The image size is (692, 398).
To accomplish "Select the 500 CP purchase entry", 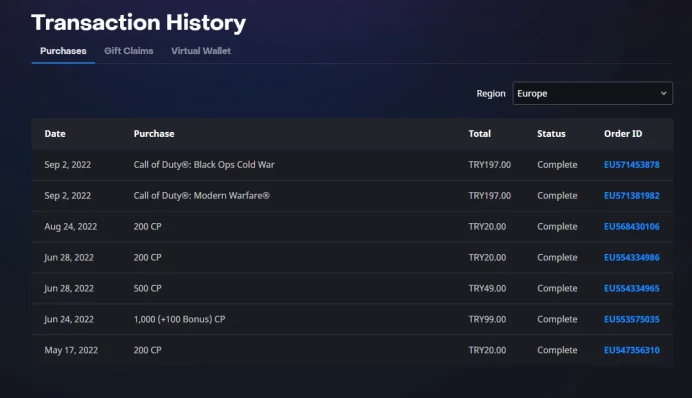I will tap(147, 288).
